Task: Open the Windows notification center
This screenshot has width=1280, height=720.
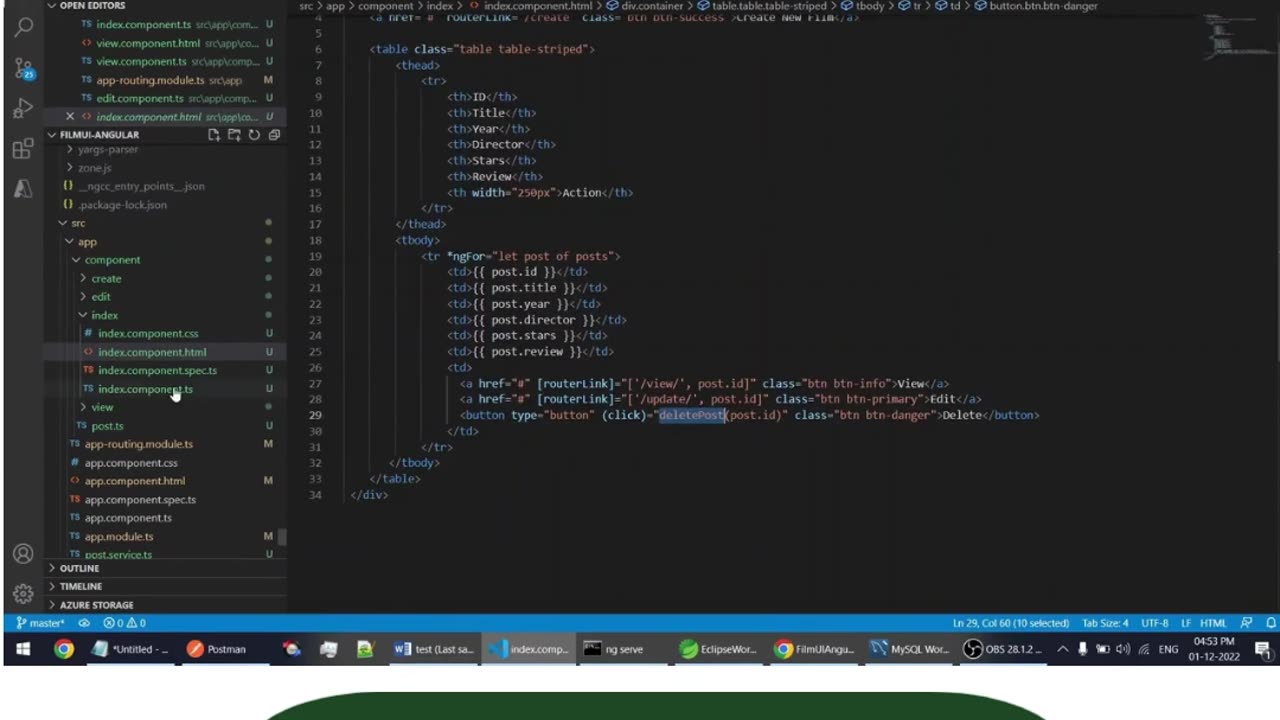Action: (x=1262, y=650)
